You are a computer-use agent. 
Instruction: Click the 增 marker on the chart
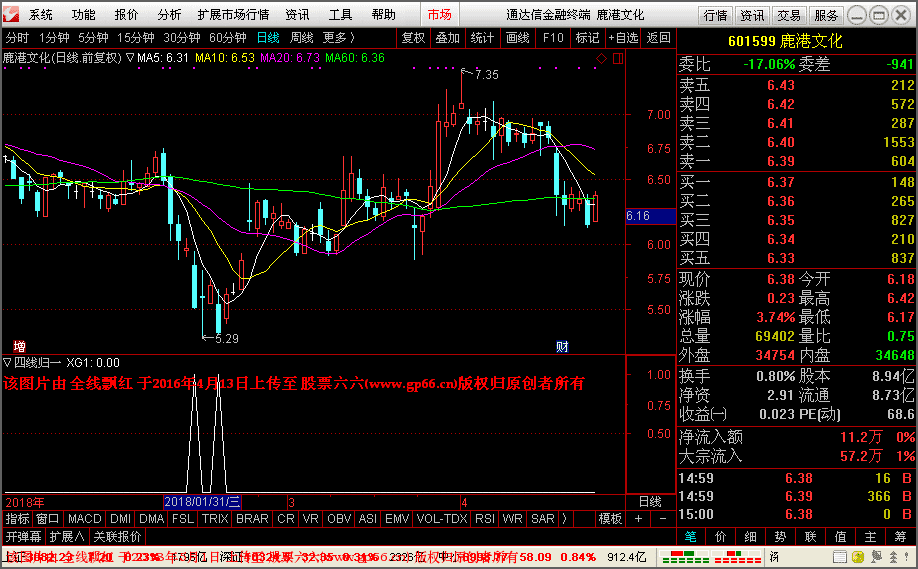pos(19,346)
